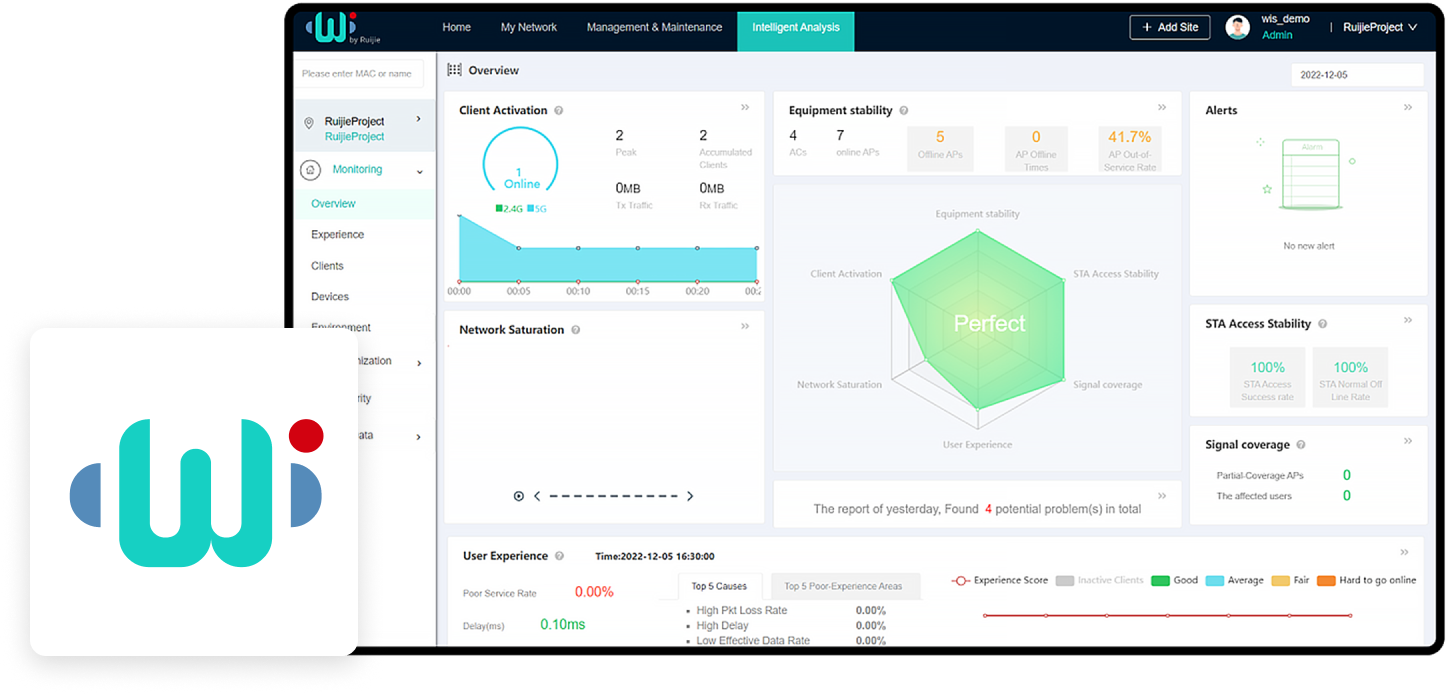
Task: Select the Top 5 Causes tab
Action: [719, 586]
